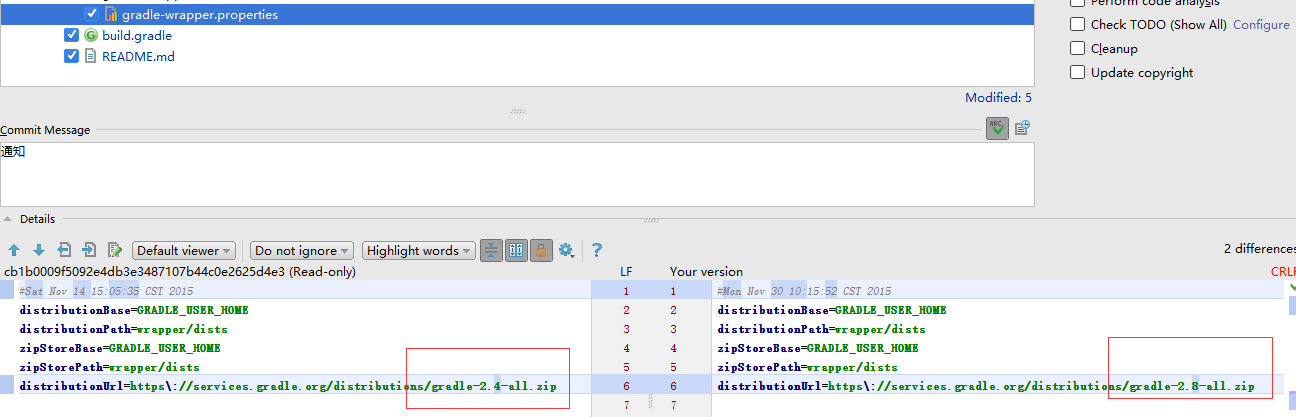
Task: Open diff help question mark
Action: point(597,250)
